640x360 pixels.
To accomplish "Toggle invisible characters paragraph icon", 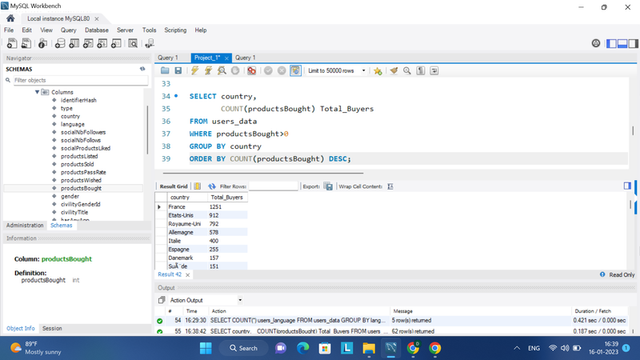I will (421, 71).
